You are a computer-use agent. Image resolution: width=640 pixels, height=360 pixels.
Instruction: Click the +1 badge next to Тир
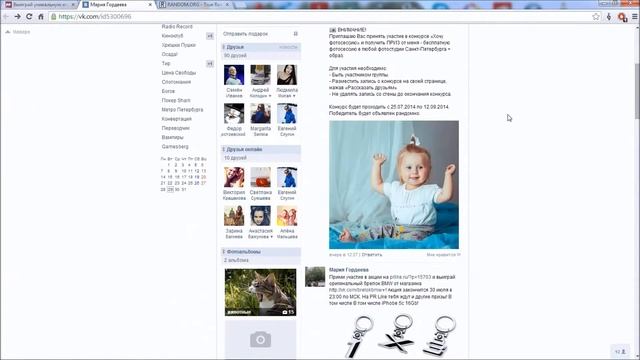pos(210,64)
